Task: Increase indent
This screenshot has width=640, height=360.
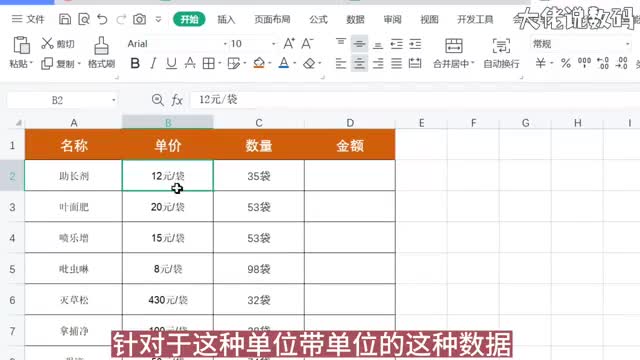Action: 415,43
